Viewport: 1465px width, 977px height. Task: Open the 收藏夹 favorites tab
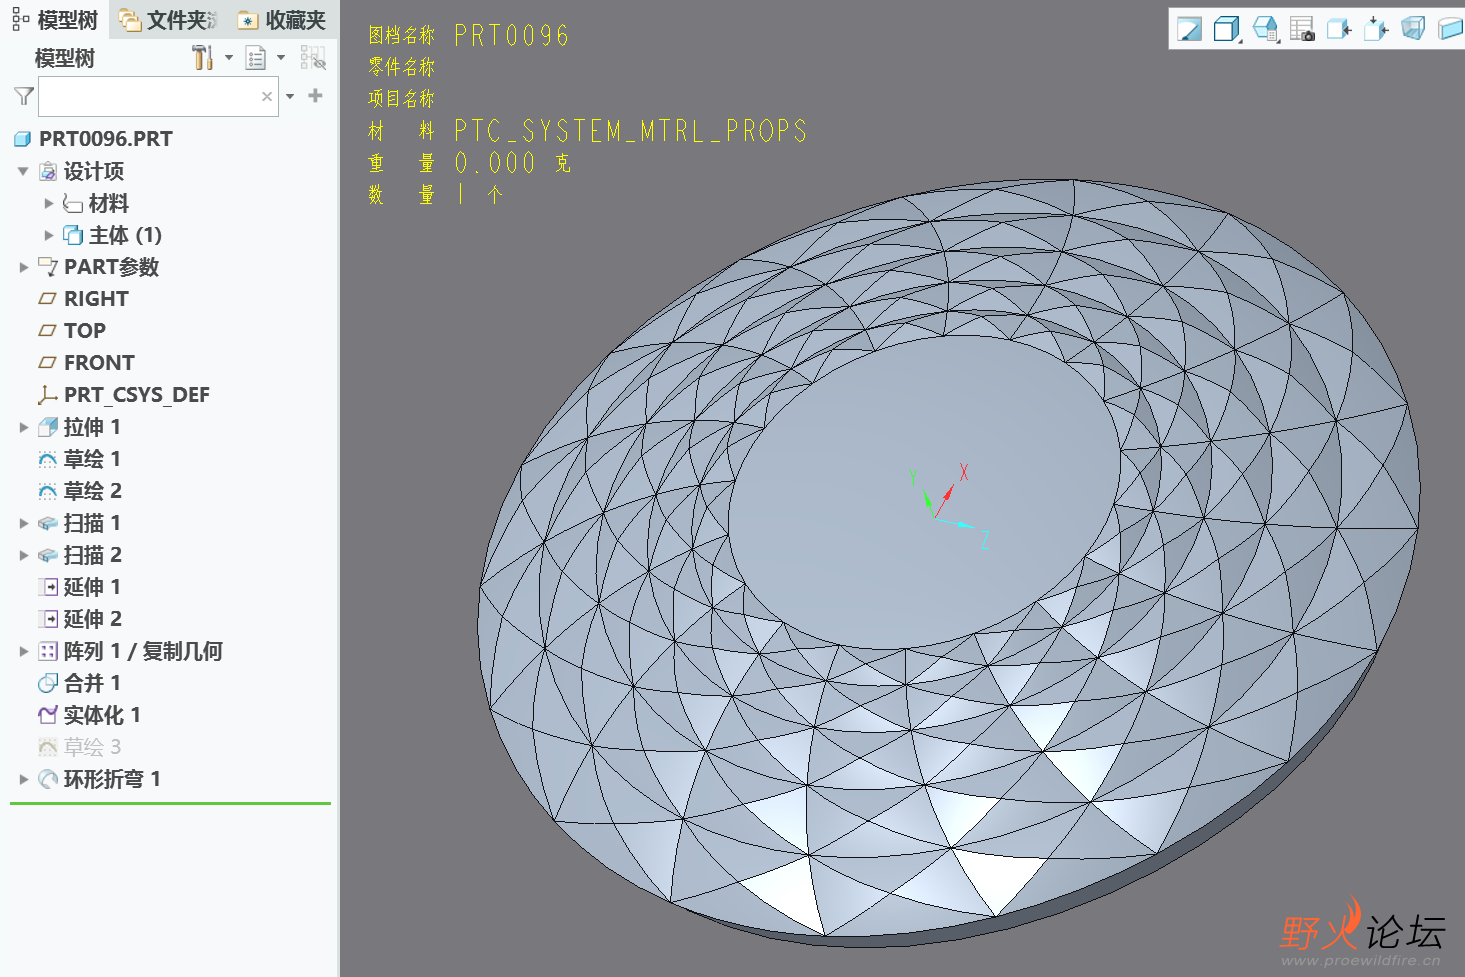coord(283,20)
